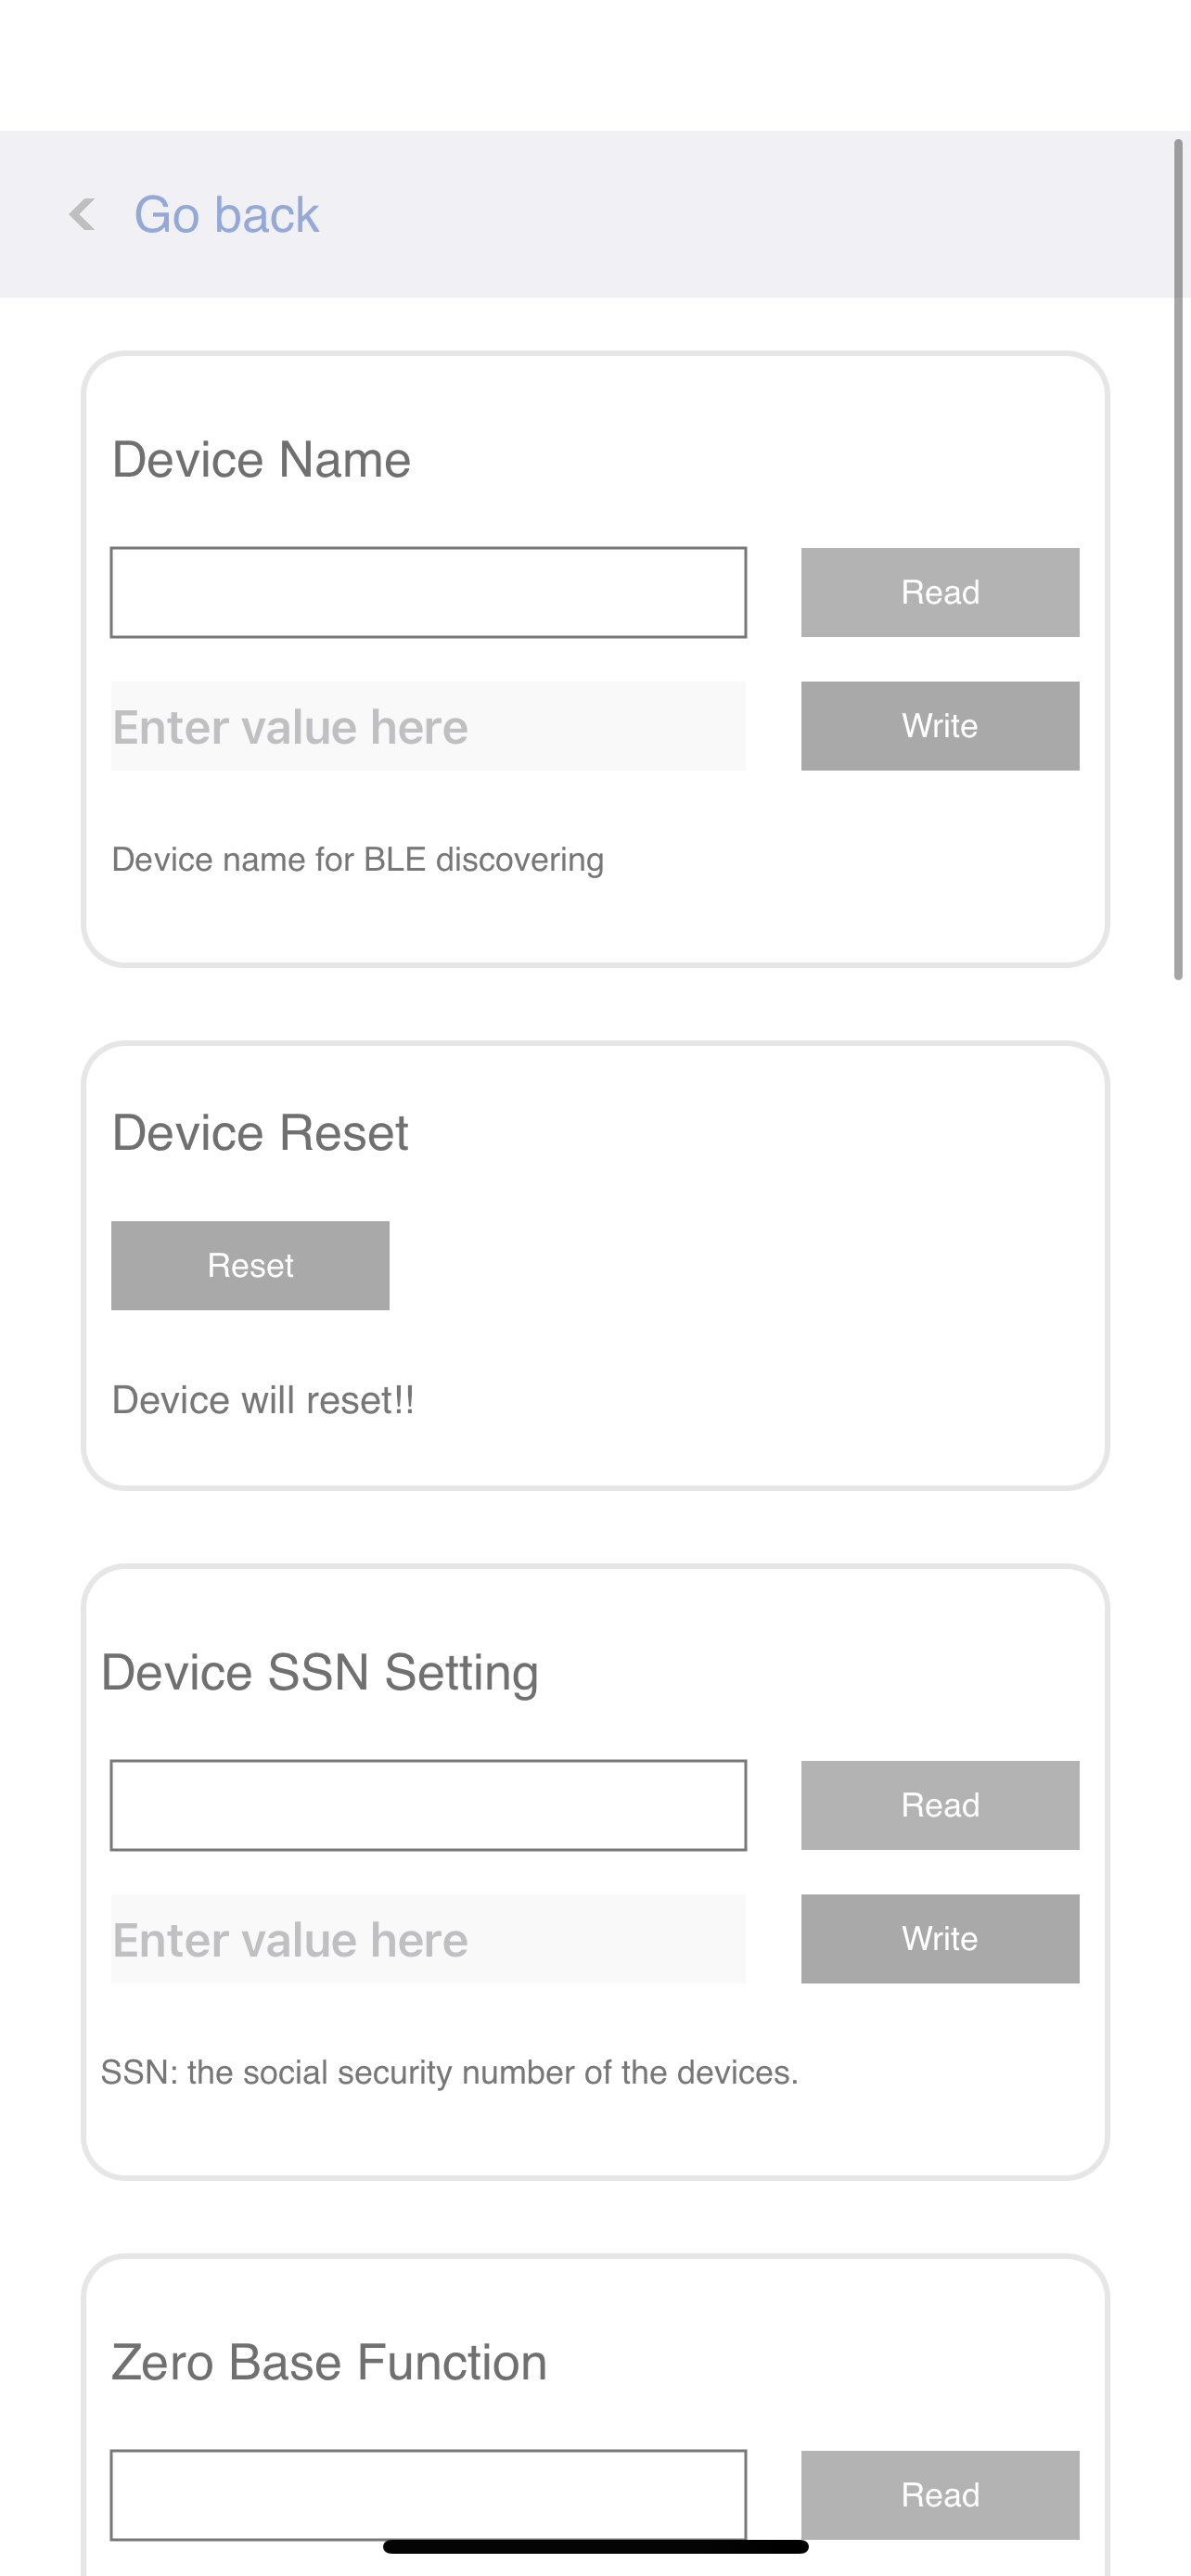Click the Device Name read-only value box
This screenshot has width=1191, height=2576.
(x=428, y=591)
